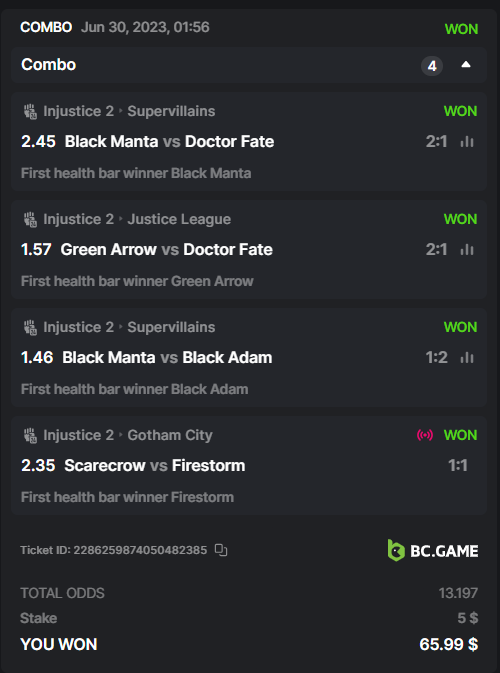Select the Green Arrow vs Doctor Fate match title

pos(167,249)
